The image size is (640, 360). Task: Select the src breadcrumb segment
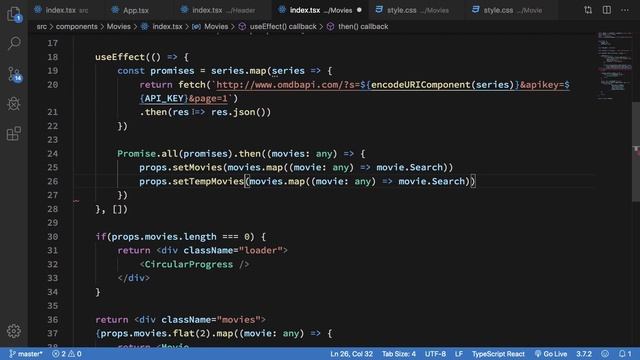tap(42, 27)
